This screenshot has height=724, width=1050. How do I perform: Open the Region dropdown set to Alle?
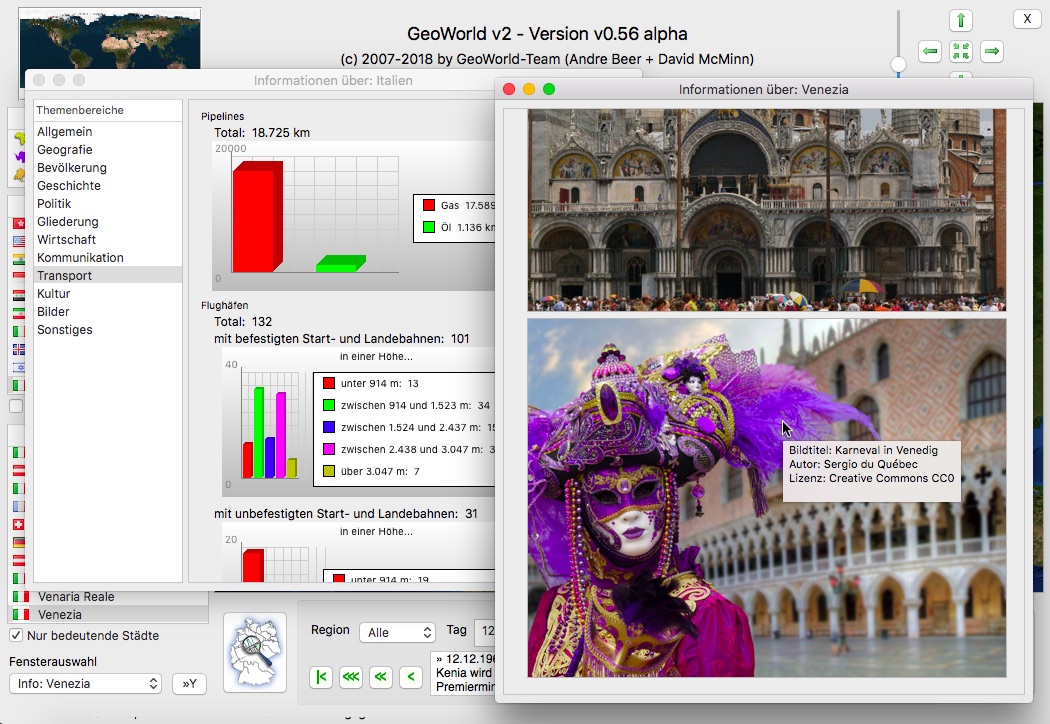(x=397, y=632)
